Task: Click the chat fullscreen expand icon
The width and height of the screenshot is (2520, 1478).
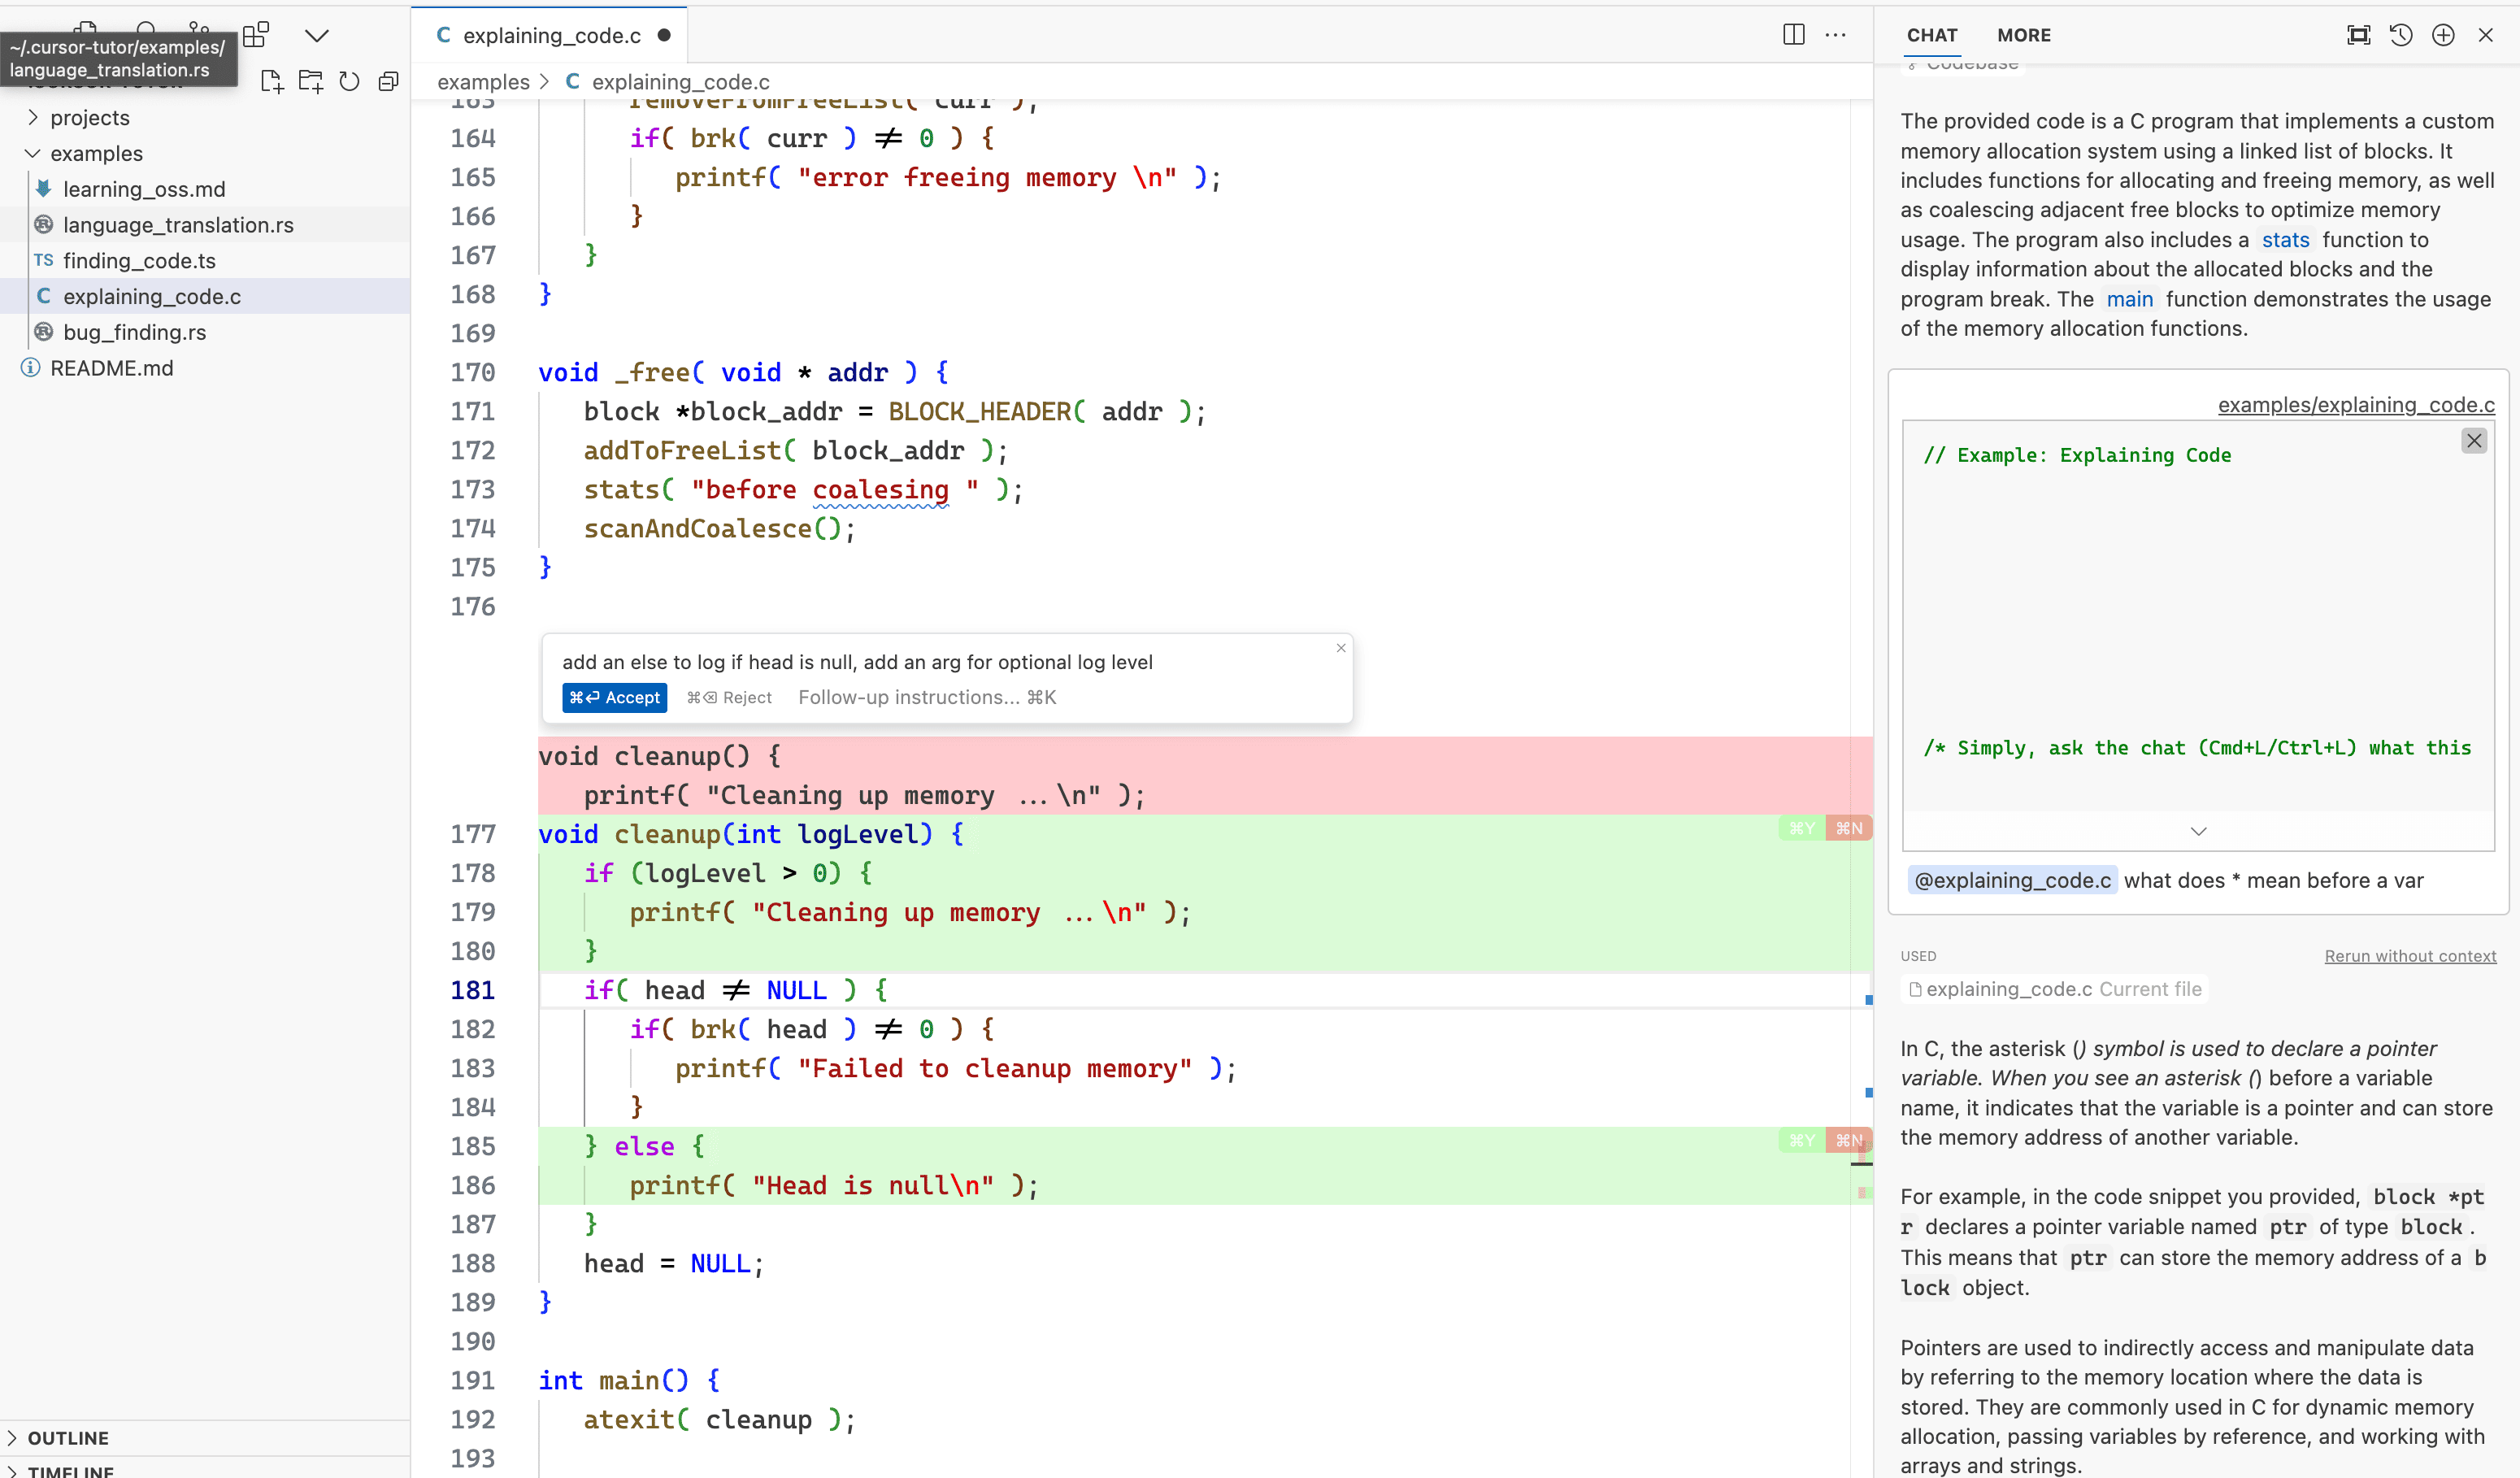Action: click(2358, 35)
